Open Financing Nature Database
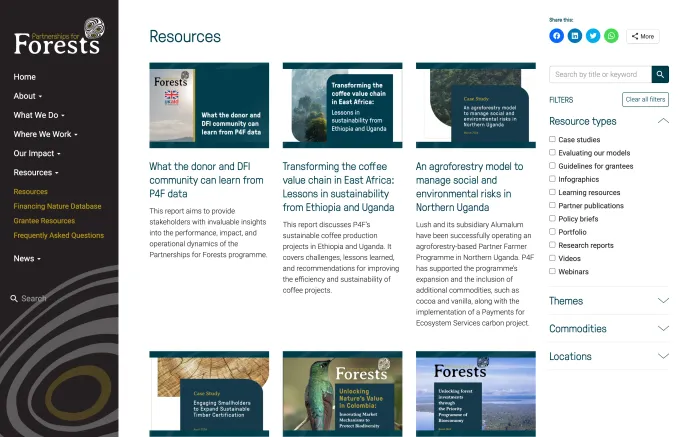Image resolution: width=700 pixels, height=437 pixels. tap(57, 206)
